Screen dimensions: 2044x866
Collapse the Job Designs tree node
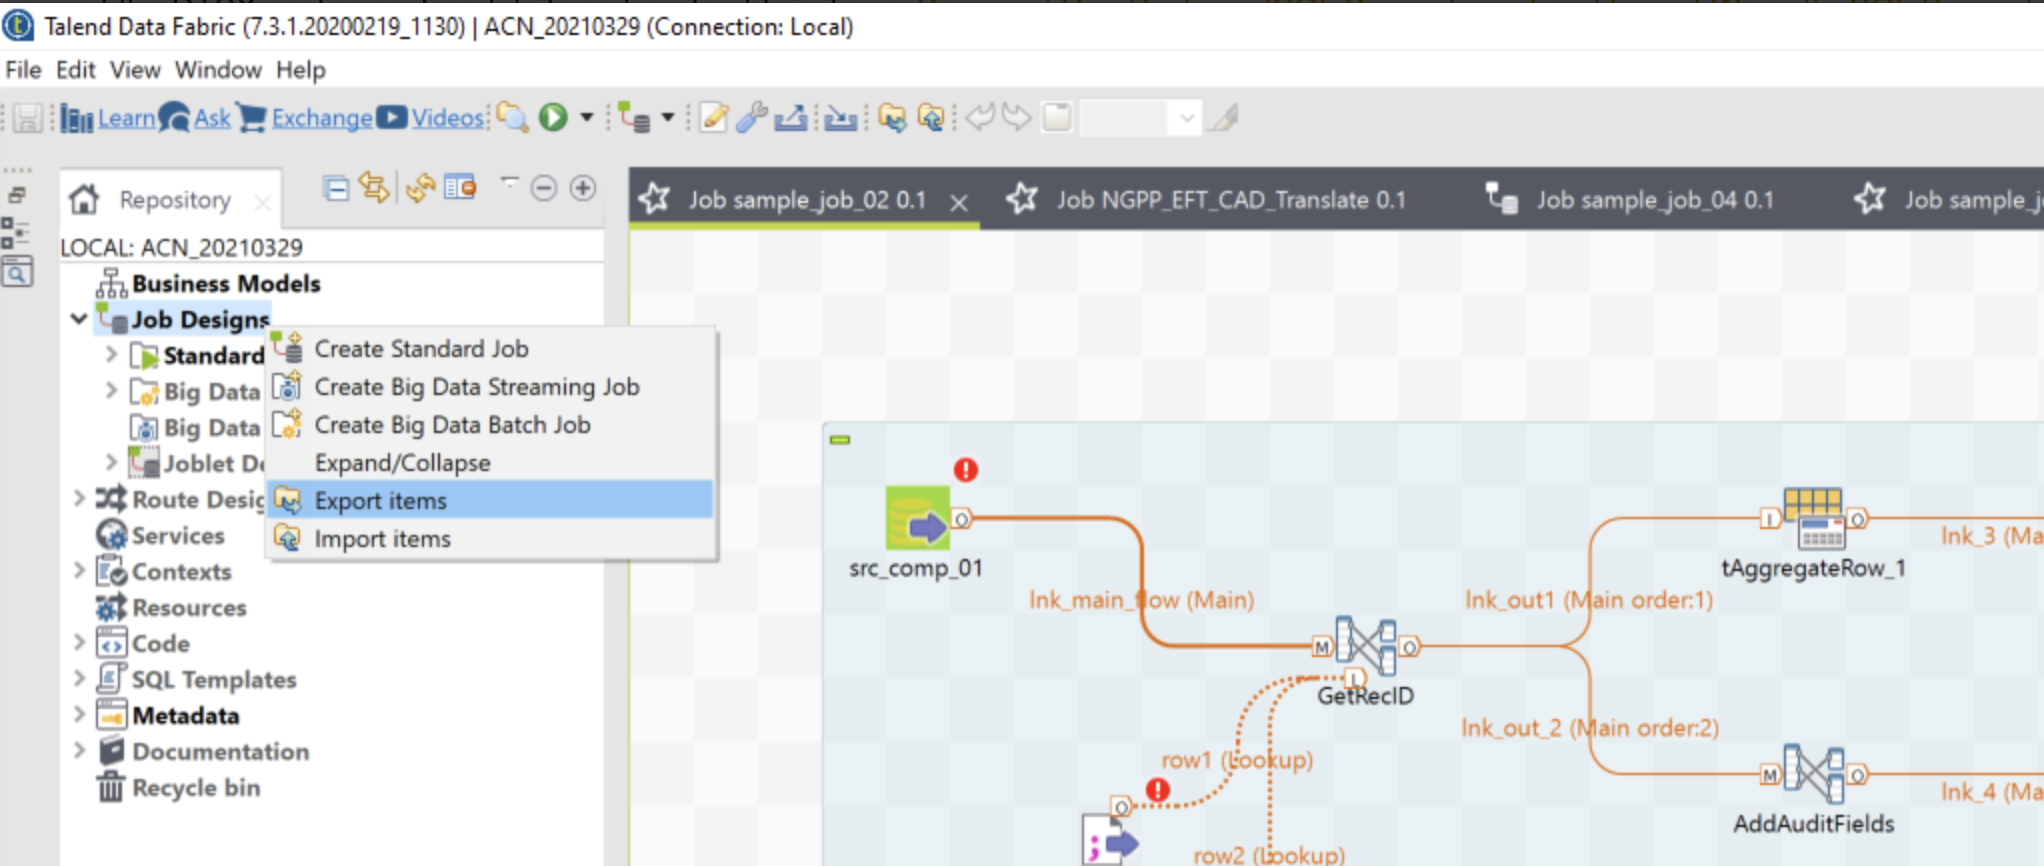point(79,319)
